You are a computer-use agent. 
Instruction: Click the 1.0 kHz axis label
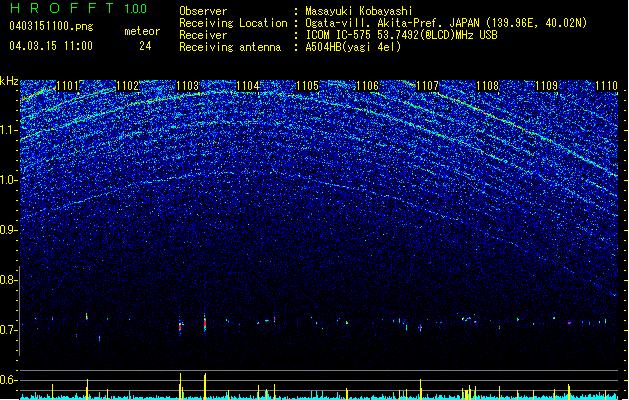pos(8,180)
